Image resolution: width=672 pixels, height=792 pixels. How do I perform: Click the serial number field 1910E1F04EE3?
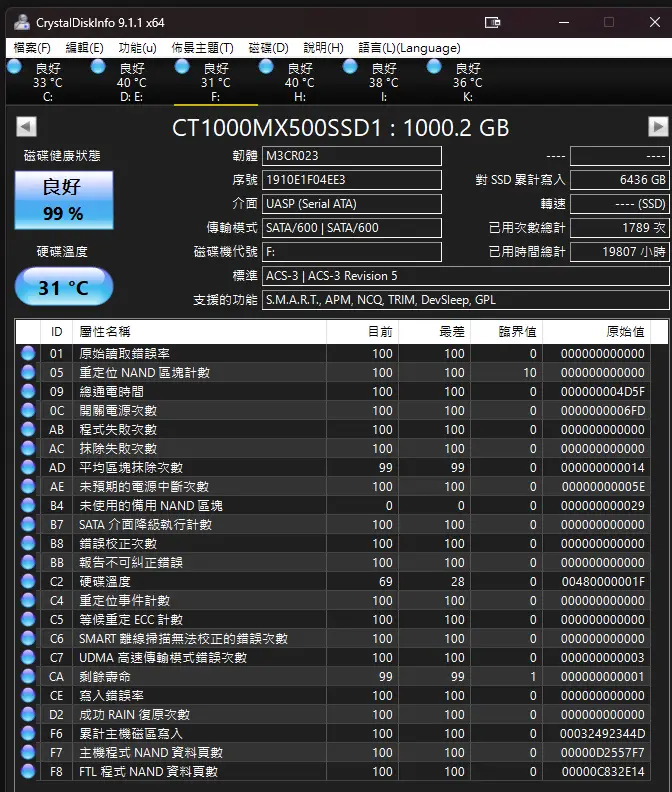click(x=352, y=180)
